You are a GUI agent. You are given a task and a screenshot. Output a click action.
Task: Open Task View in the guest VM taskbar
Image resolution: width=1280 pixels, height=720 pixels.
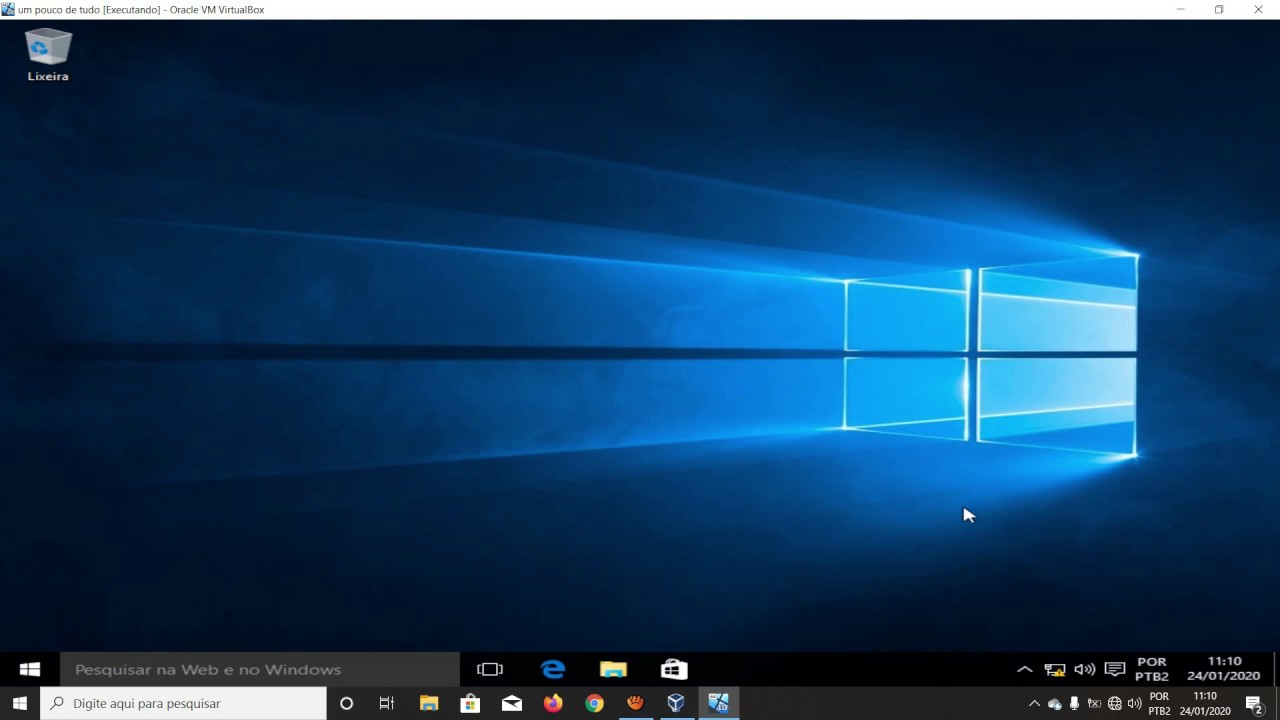click(x=490, y=669)
